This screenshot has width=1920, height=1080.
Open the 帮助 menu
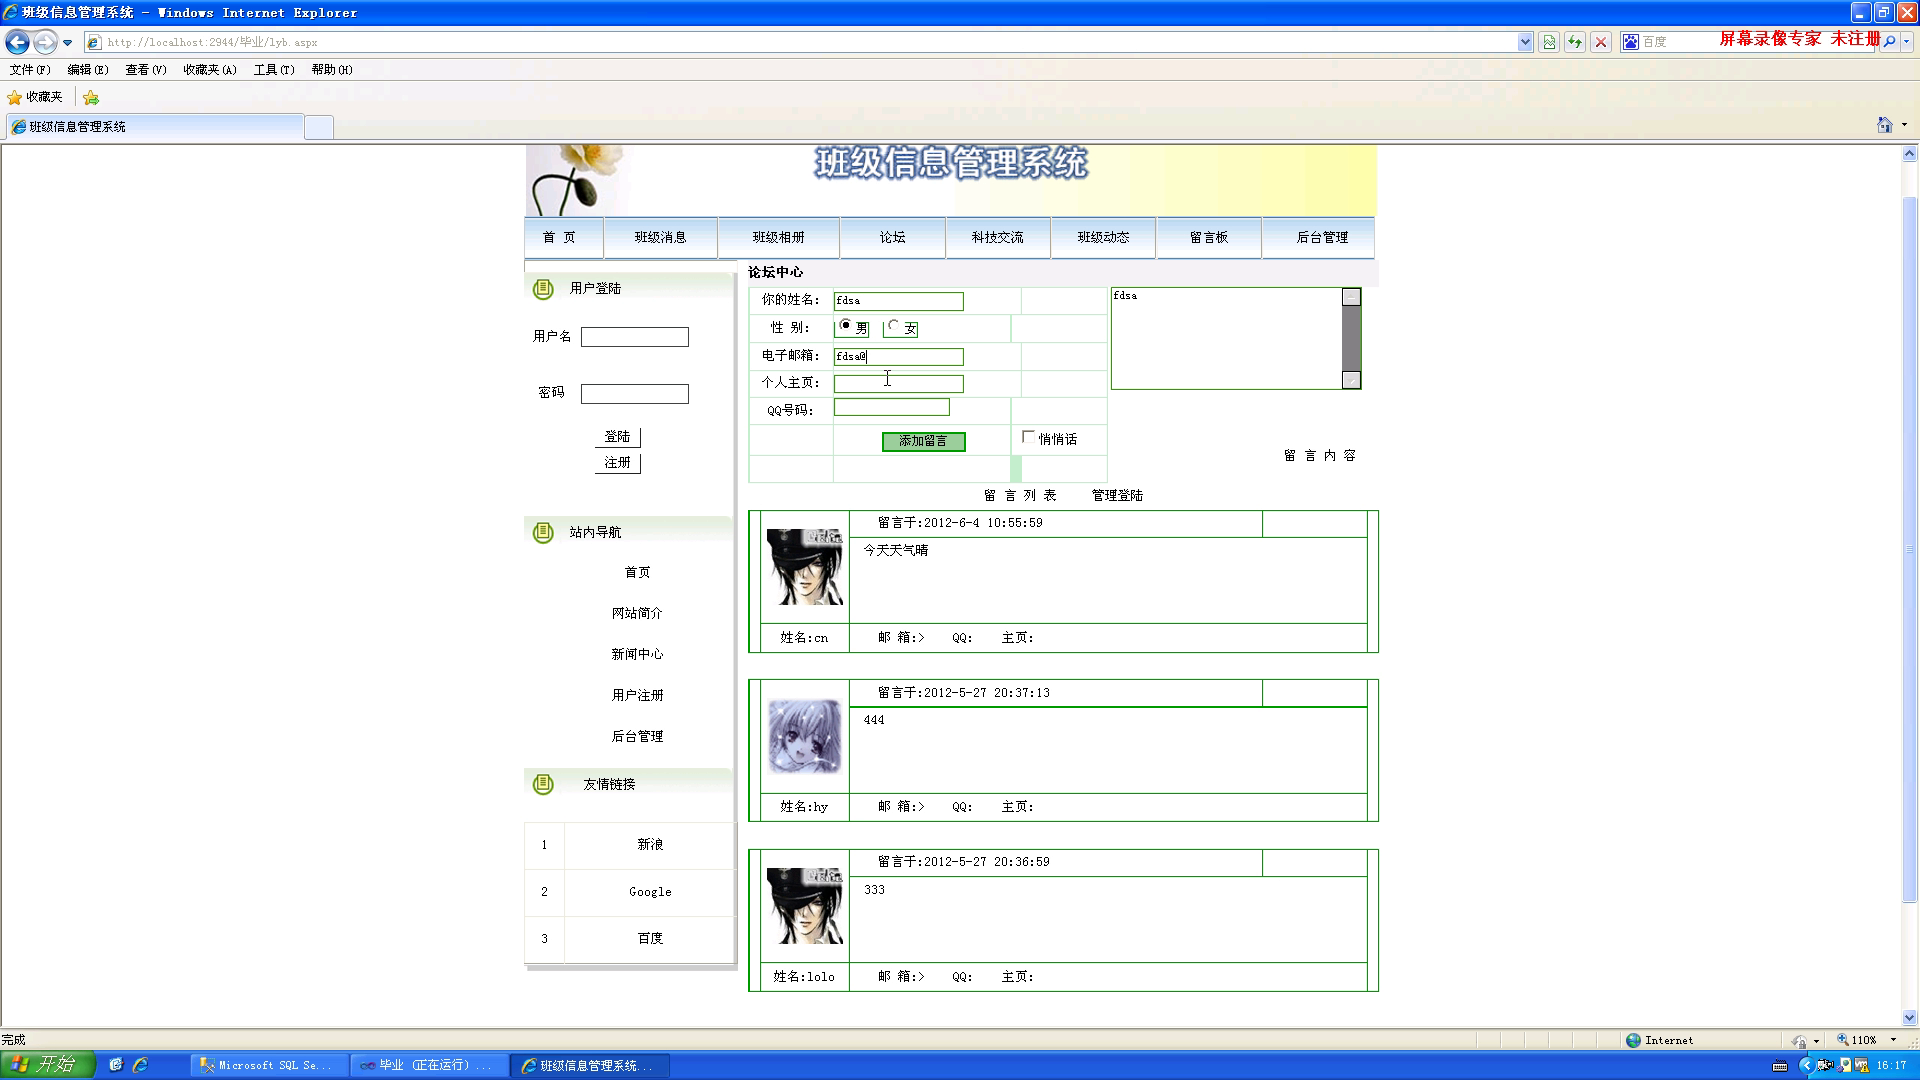[332, 70]
